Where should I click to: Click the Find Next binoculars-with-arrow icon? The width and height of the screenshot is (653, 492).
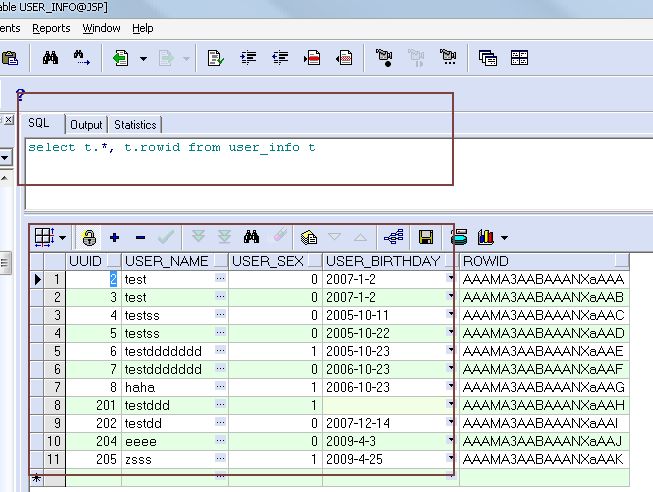coord(81,57)
